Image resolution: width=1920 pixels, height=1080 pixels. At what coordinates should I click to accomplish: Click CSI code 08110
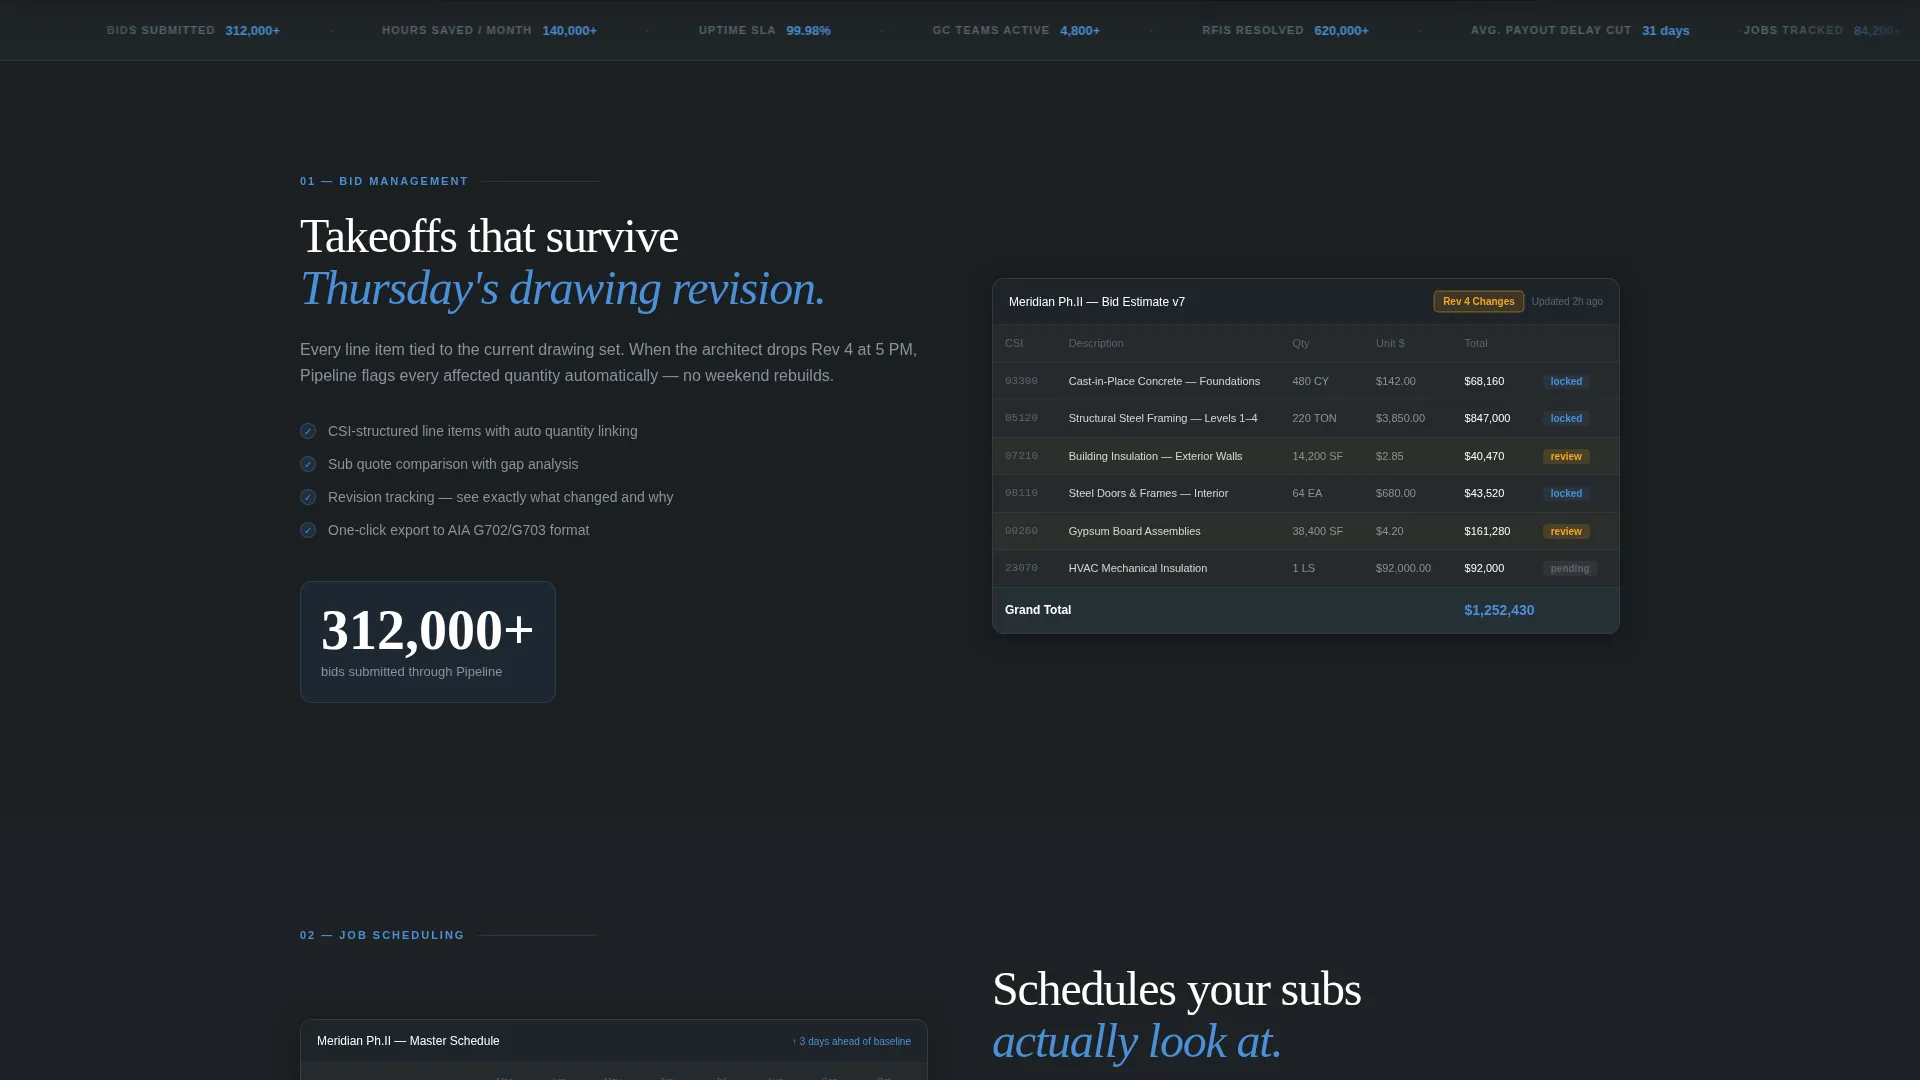pyautogui.click(x=1021, y=493)
